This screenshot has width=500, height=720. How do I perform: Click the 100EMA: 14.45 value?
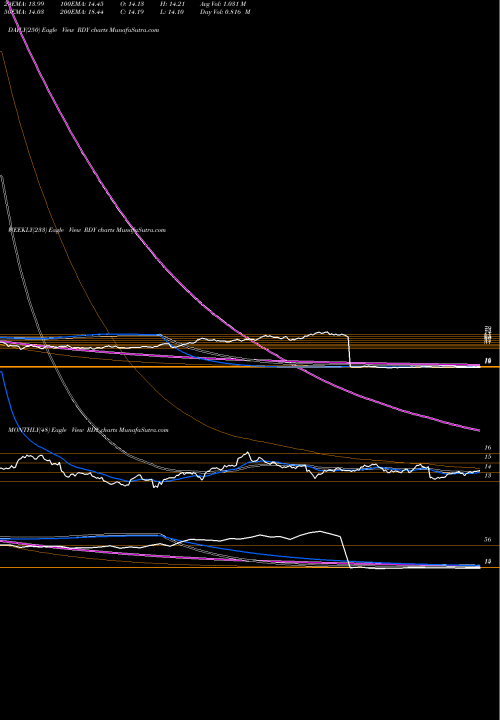point(84,3)
